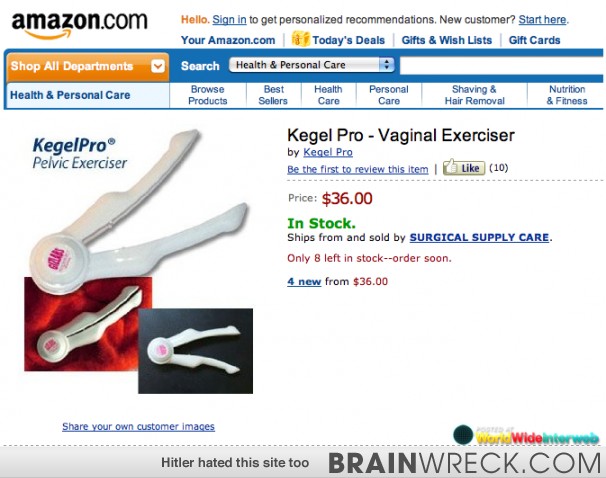Go to the Shaving & Hair Removal section
606x478 pixels.
pos(474,95)
